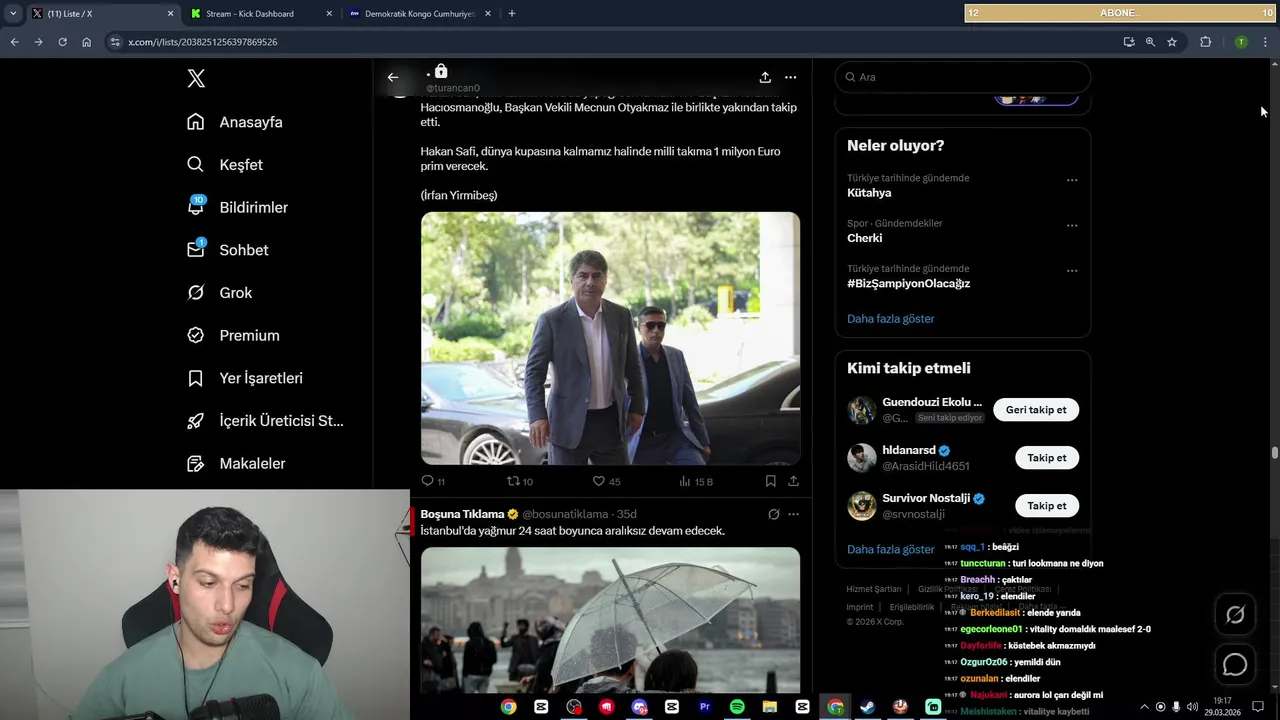Focus the Ara search field
The image size is (1280, 720).
[x=963, y=77]
